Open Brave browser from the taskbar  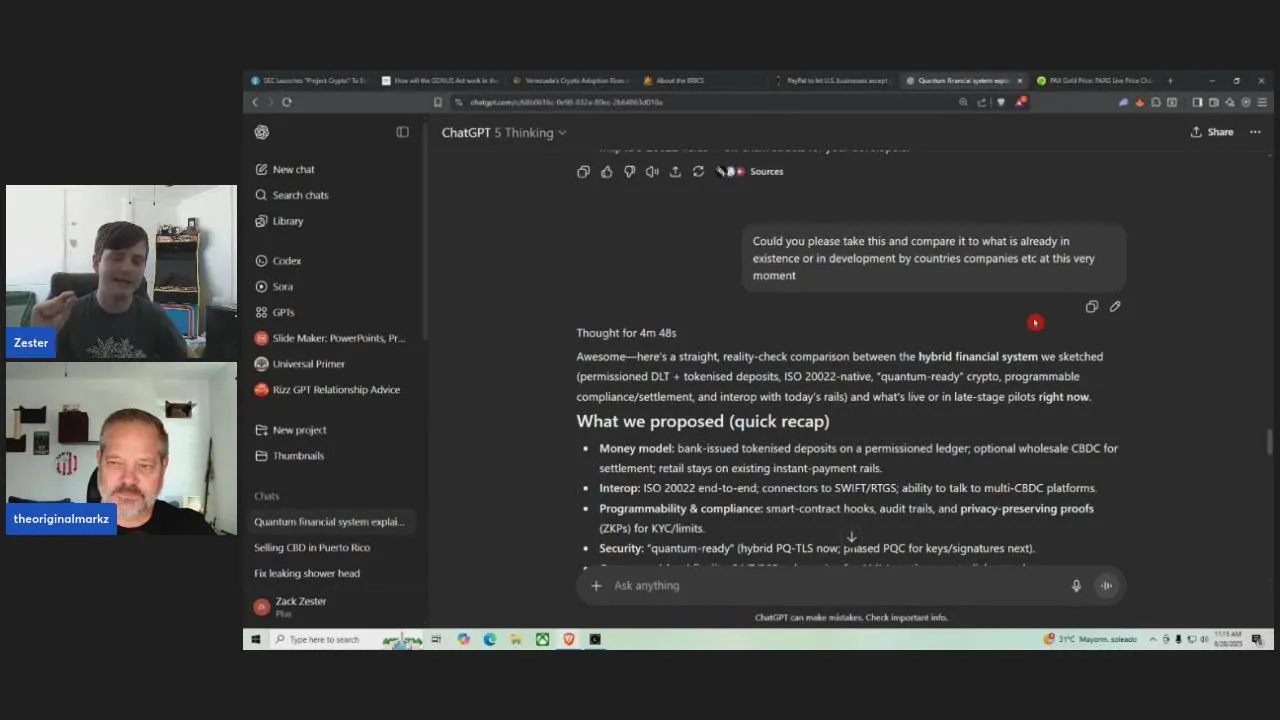[x=568, y=639]
